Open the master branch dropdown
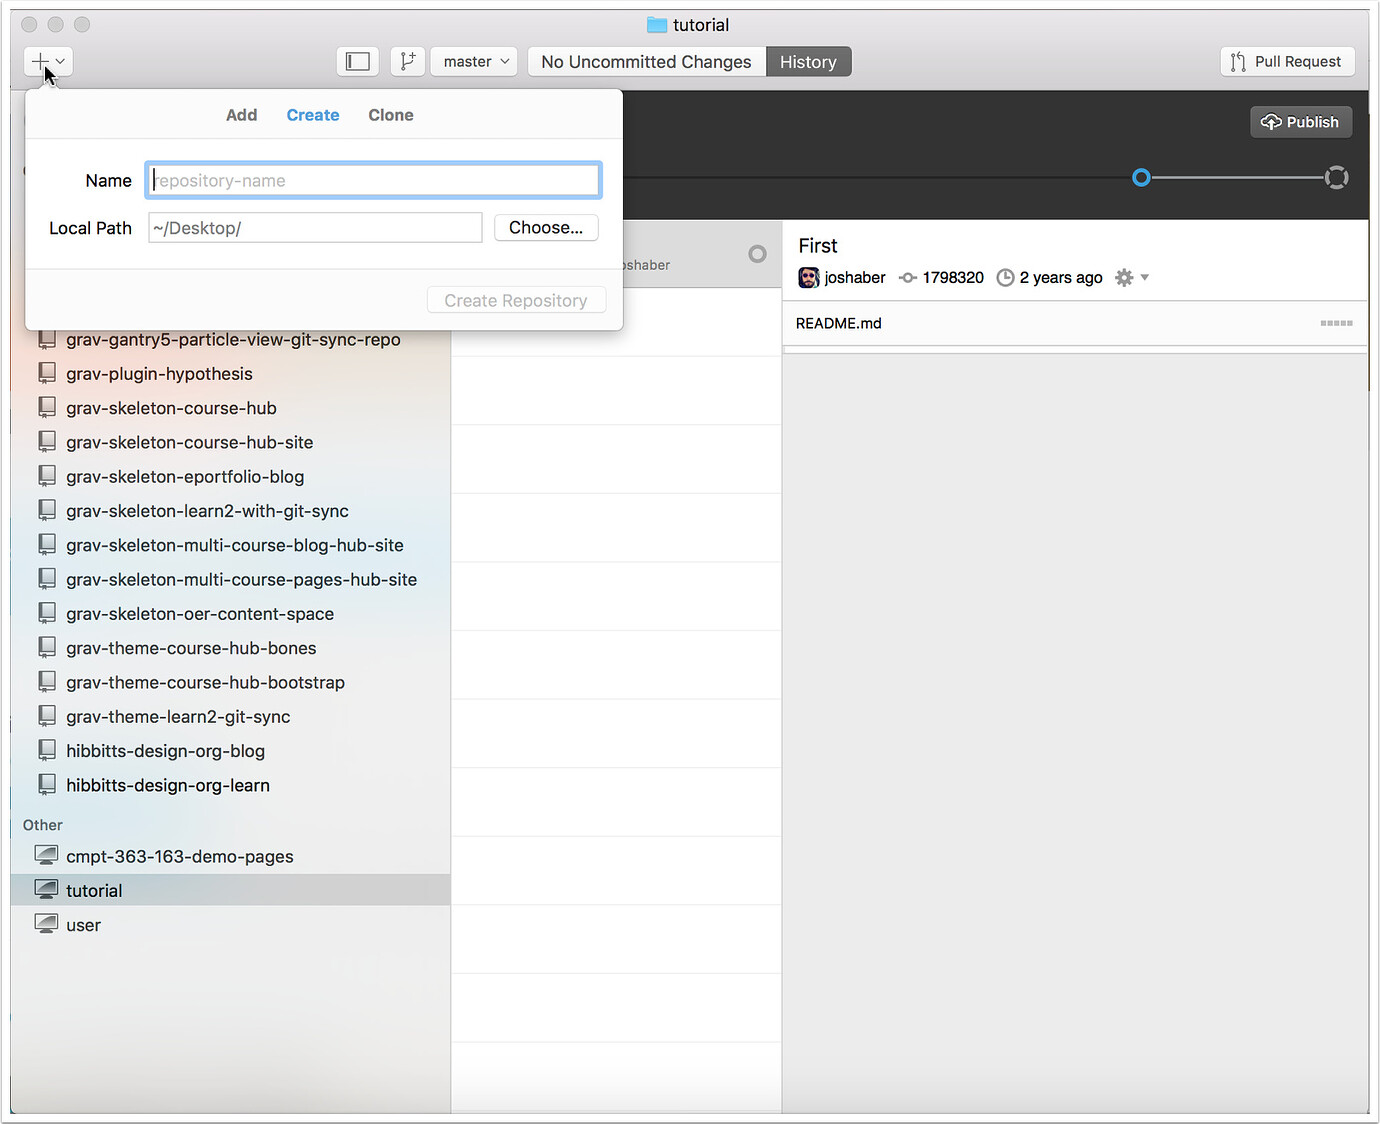The width and height of the screenshot is (1380, 1124). [473, 61]
